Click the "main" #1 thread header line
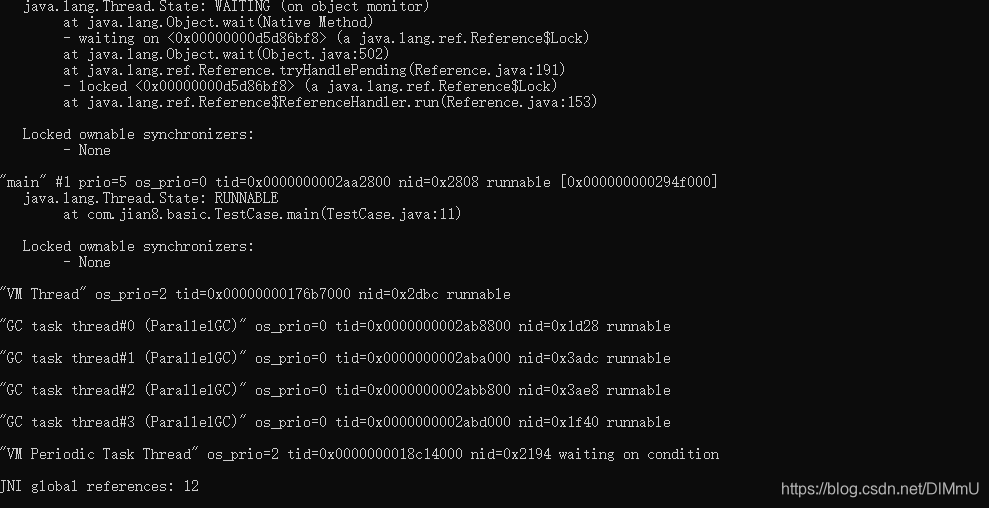 (359, 182)
